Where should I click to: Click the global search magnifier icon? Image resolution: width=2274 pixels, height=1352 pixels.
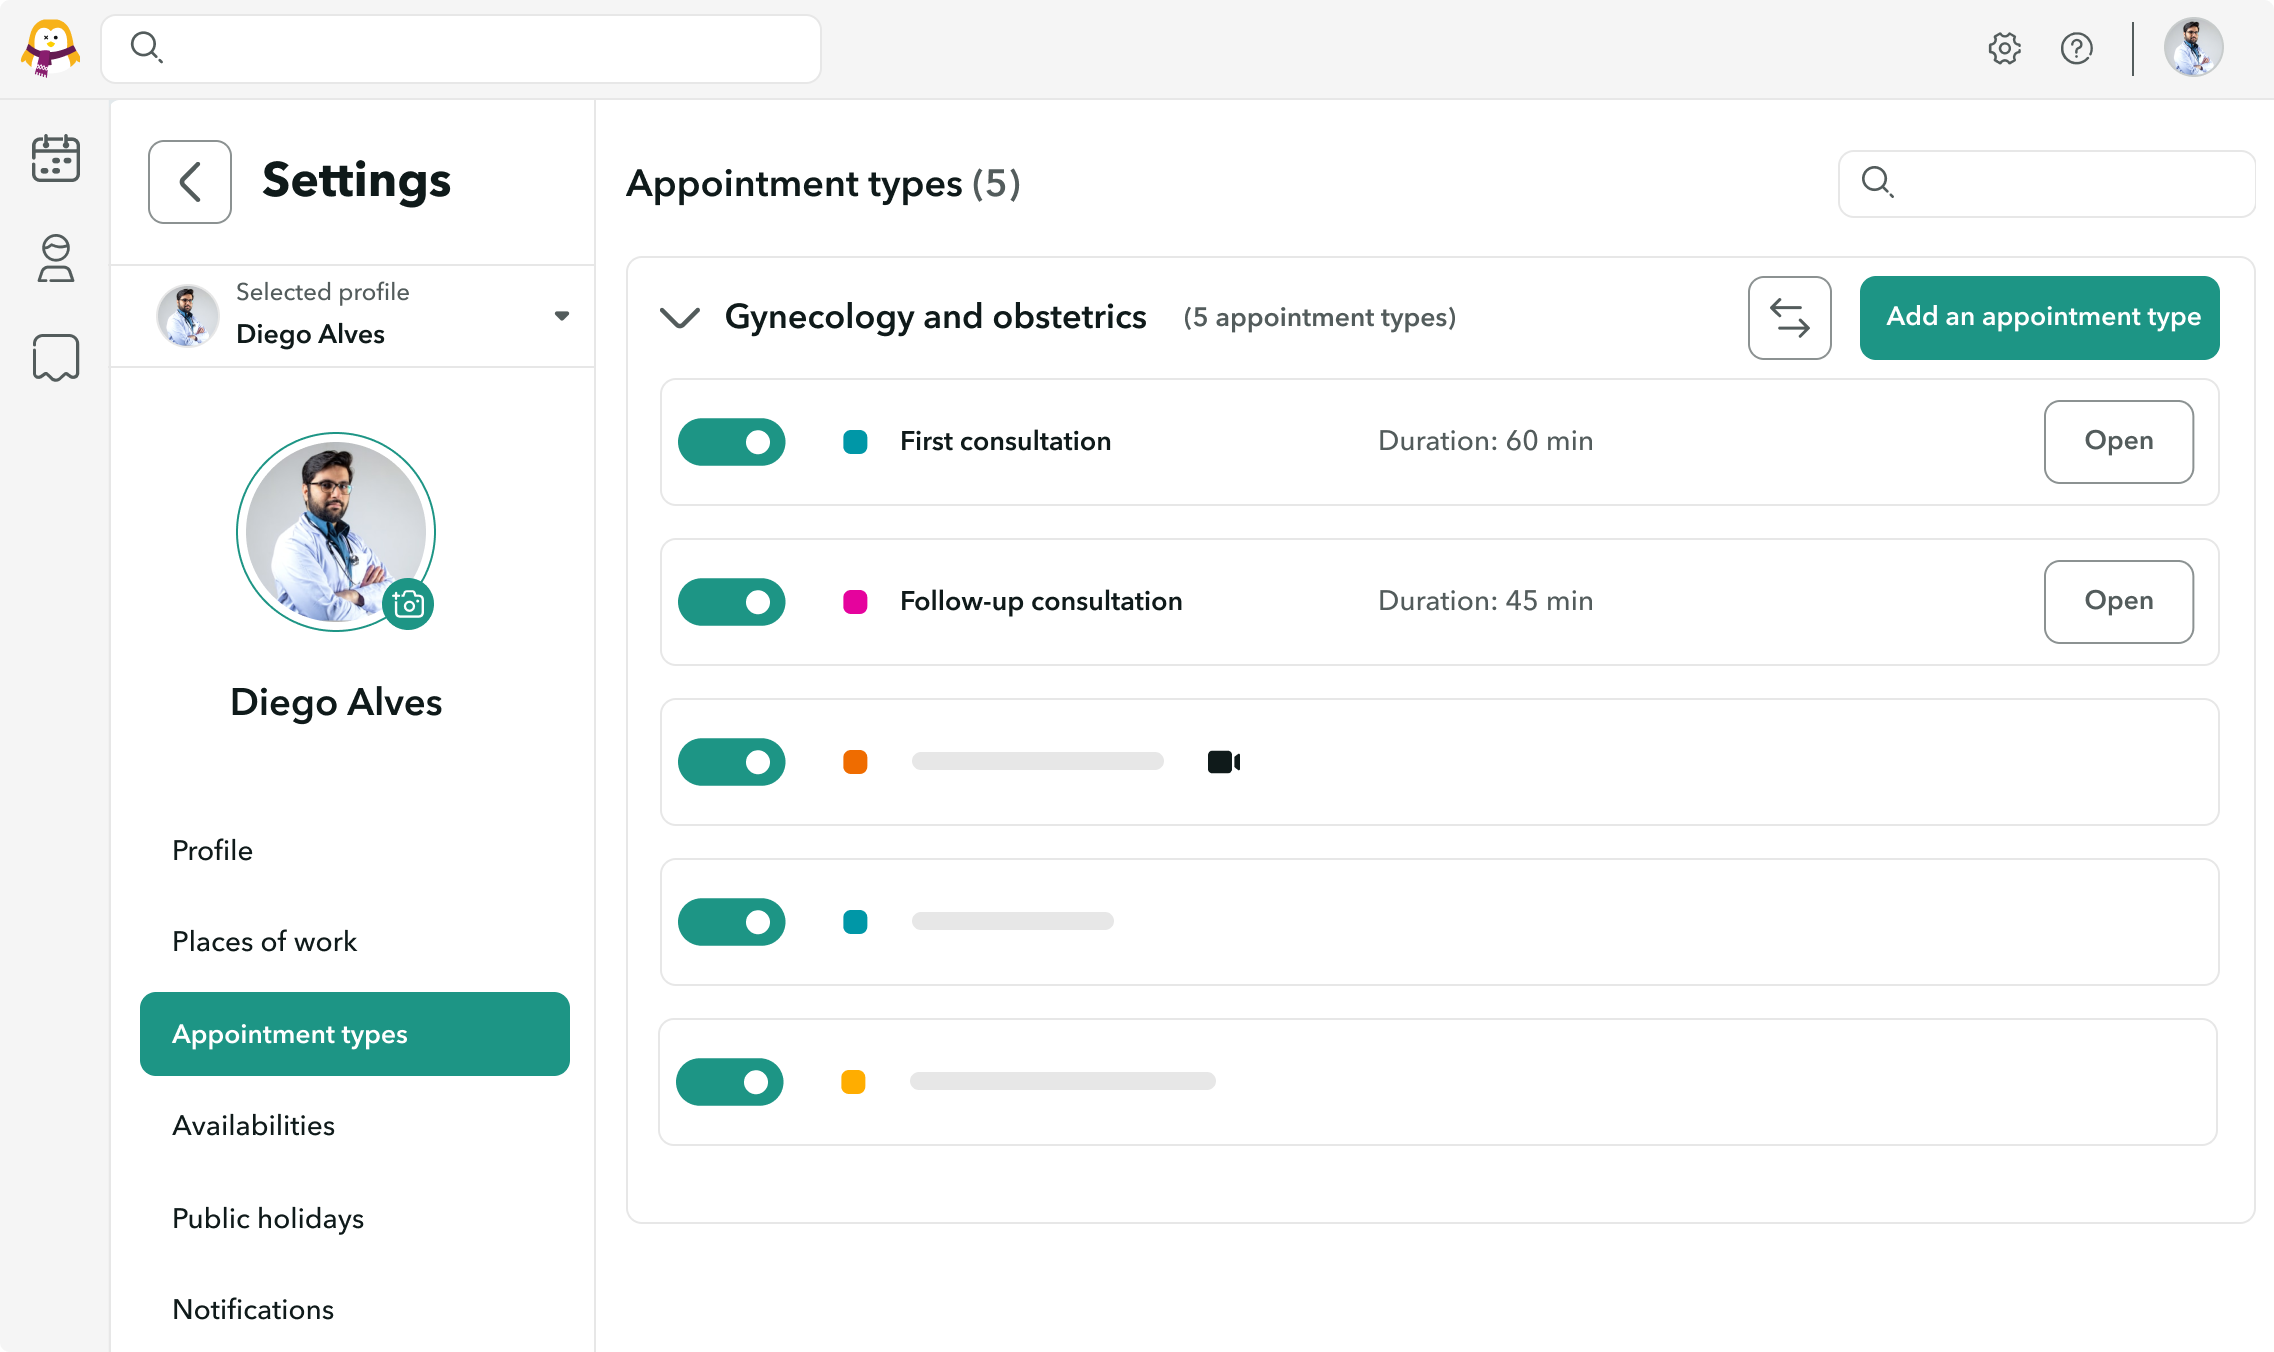[x=146, y=47]
